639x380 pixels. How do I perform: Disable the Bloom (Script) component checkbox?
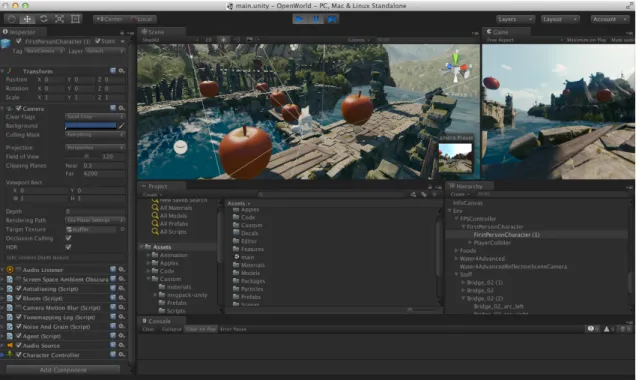pos(18,298)
